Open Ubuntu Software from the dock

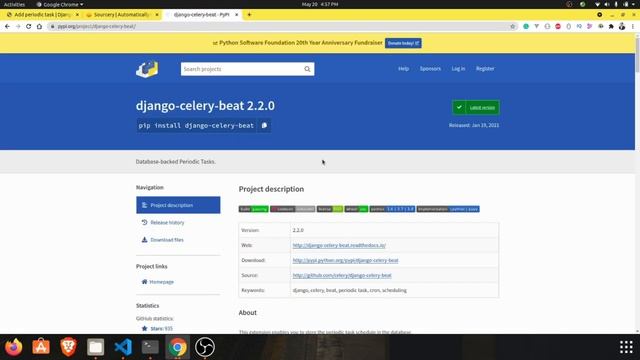coord(41,347)
